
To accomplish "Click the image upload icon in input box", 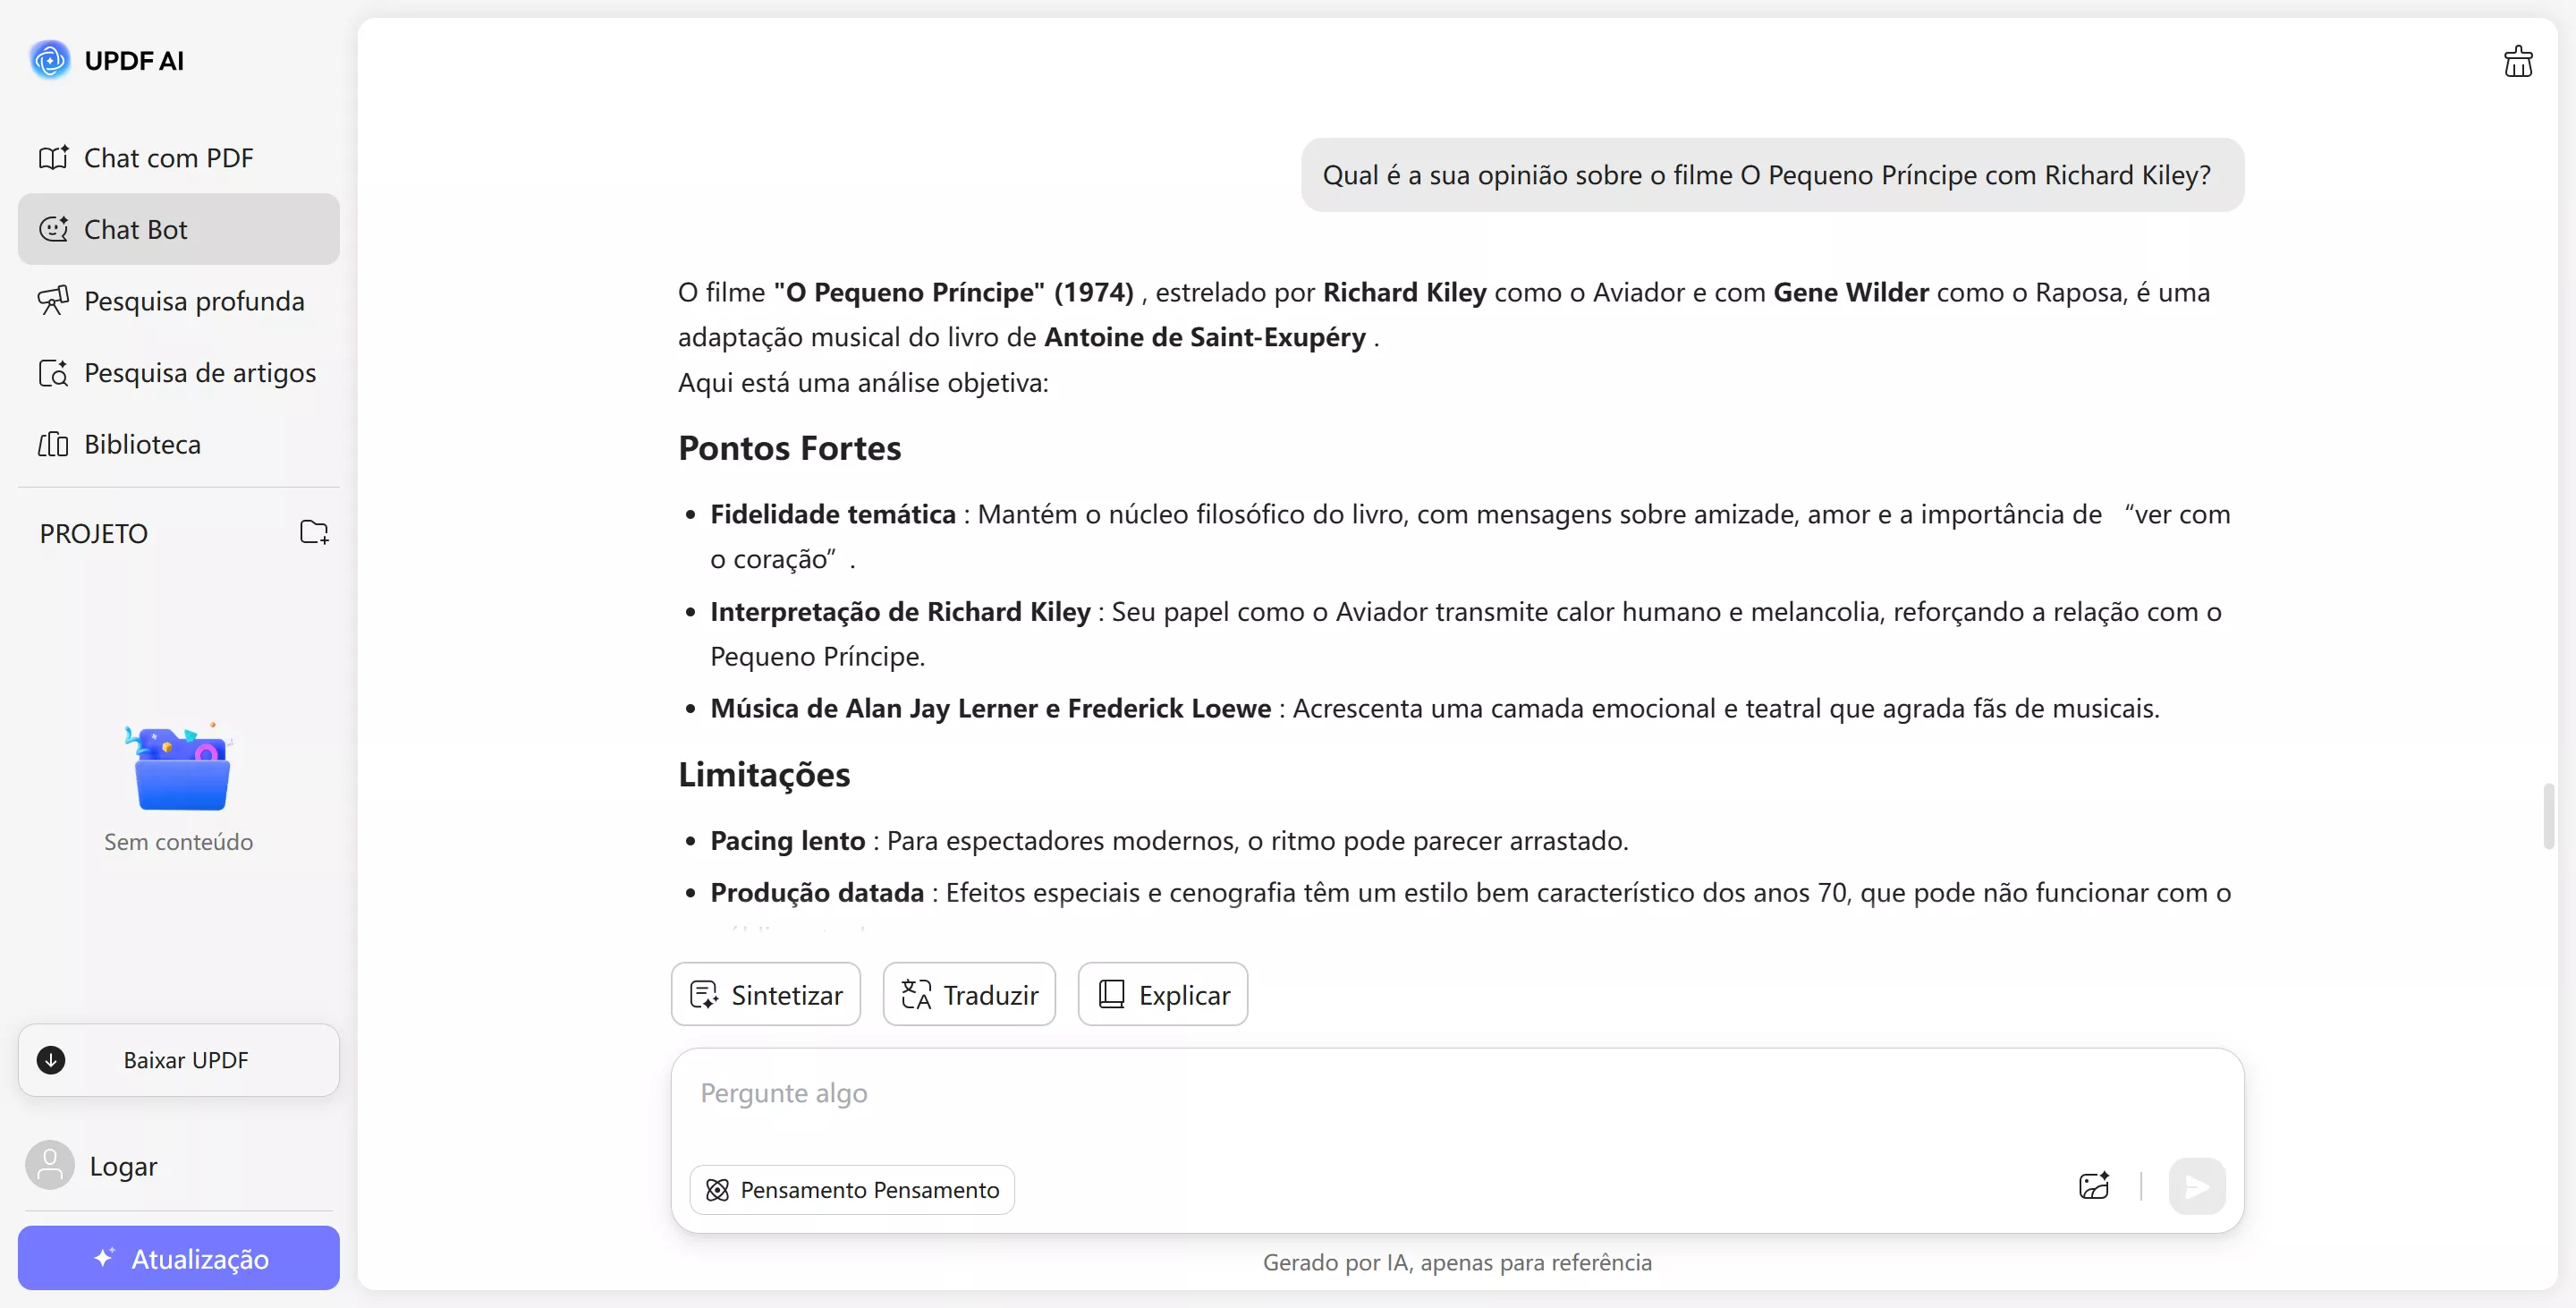I will [2093, 1186].
